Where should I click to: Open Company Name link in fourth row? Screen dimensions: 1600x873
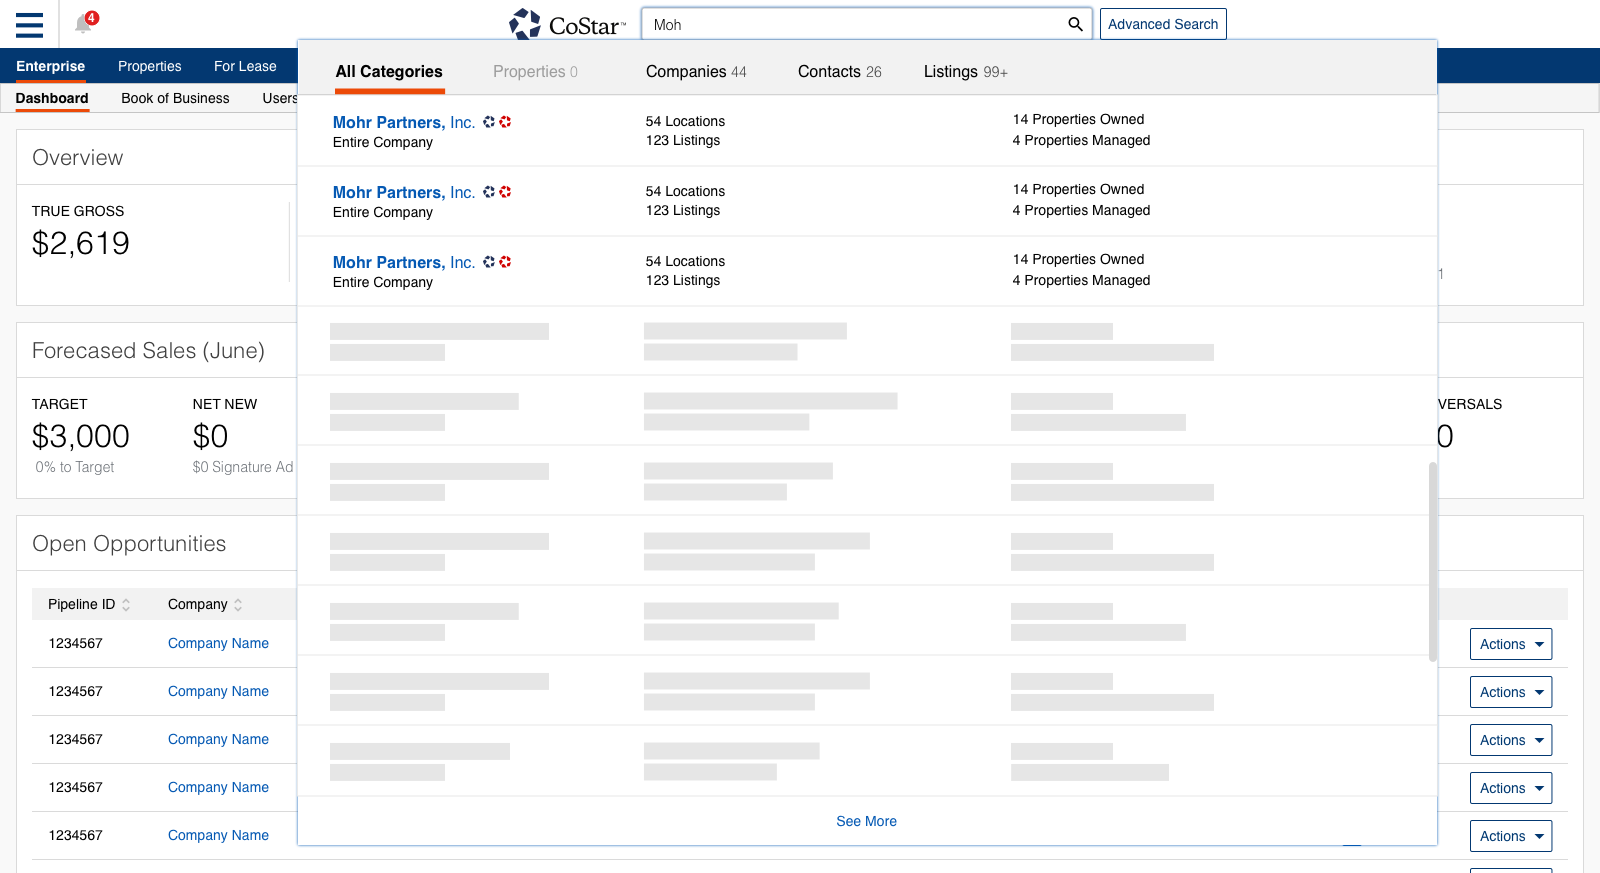(x=218, y=787)
